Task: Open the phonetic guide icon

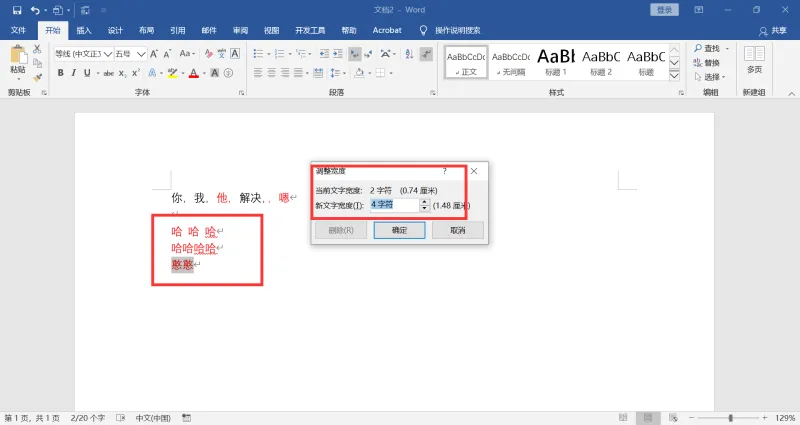Action: [x=221, y=54]
